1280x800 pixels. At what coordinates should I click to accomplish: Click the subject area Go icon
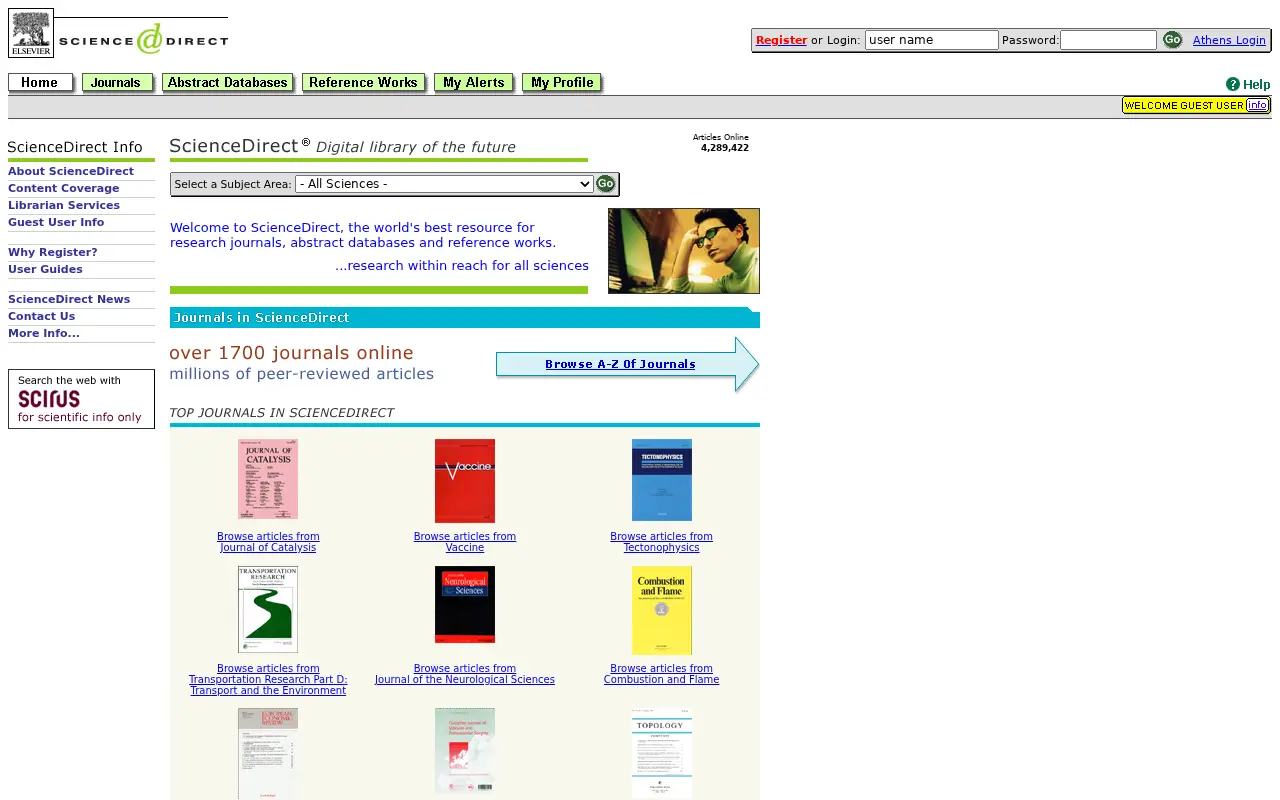point(605,184)
